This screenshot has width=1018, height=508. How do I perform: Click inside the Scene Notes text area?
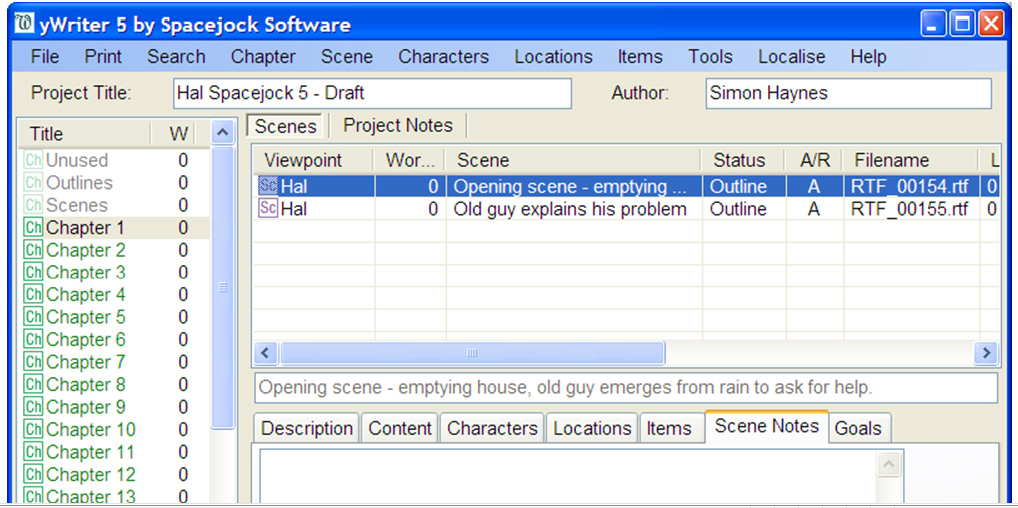(x=568, y=478)
